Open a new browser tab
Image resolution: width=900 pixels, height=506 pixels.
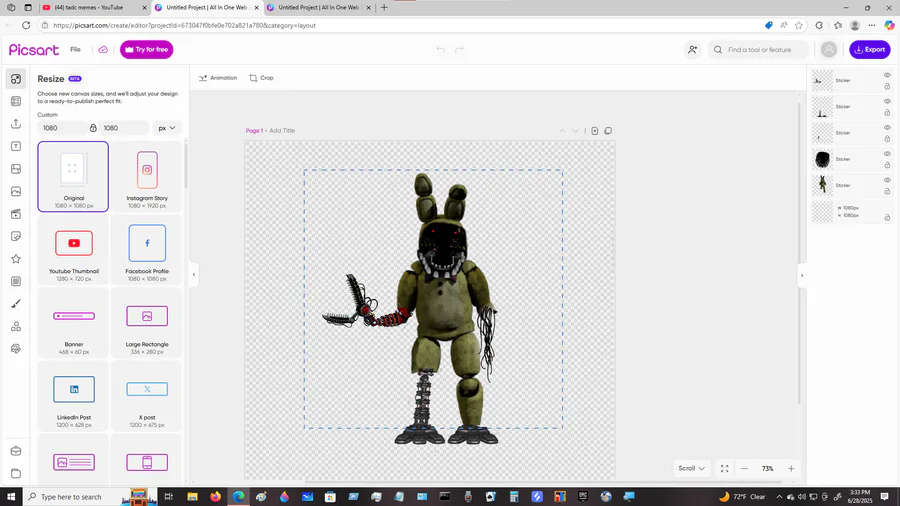384,7
